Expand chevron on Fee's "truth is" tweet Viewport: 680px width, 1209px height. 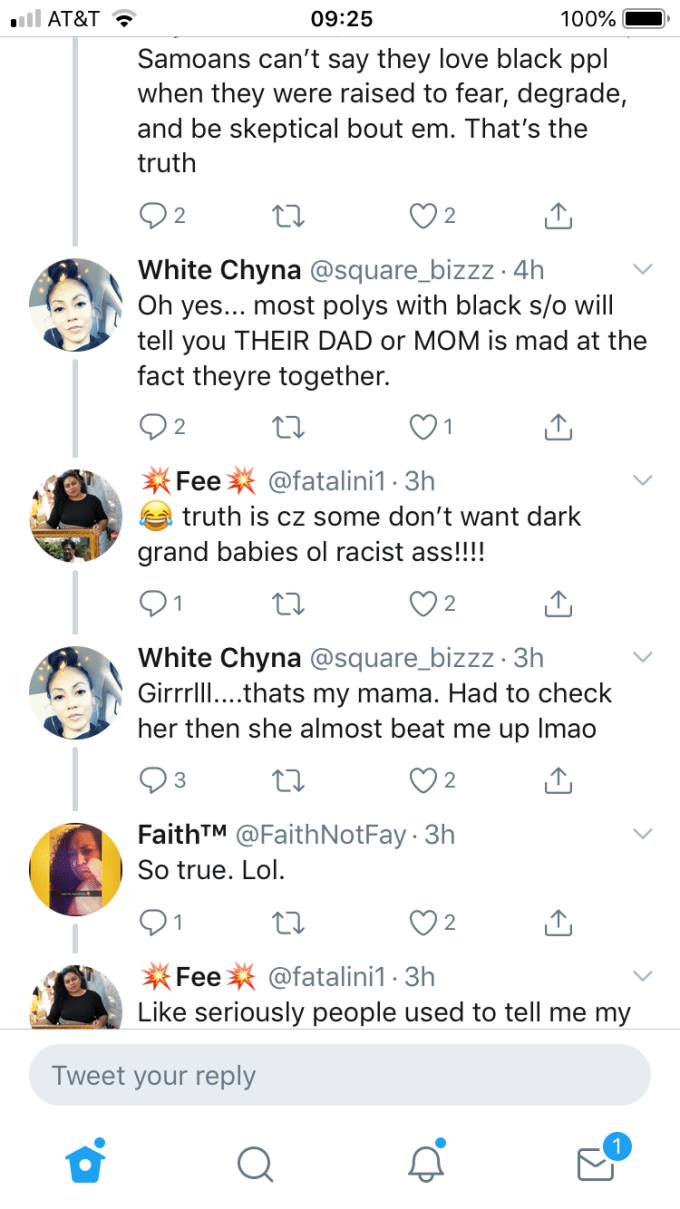[x=643, y=481]
